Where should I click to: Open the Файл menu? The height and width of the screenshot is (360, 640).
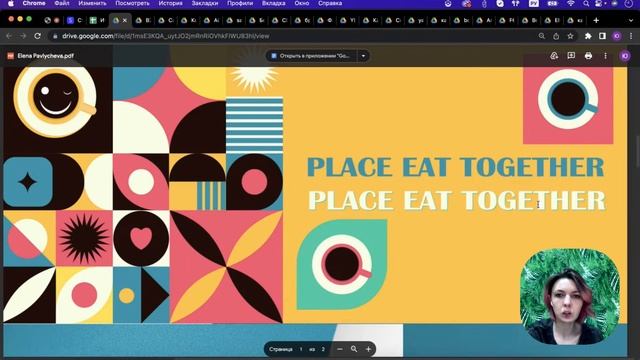coord(62,3)
